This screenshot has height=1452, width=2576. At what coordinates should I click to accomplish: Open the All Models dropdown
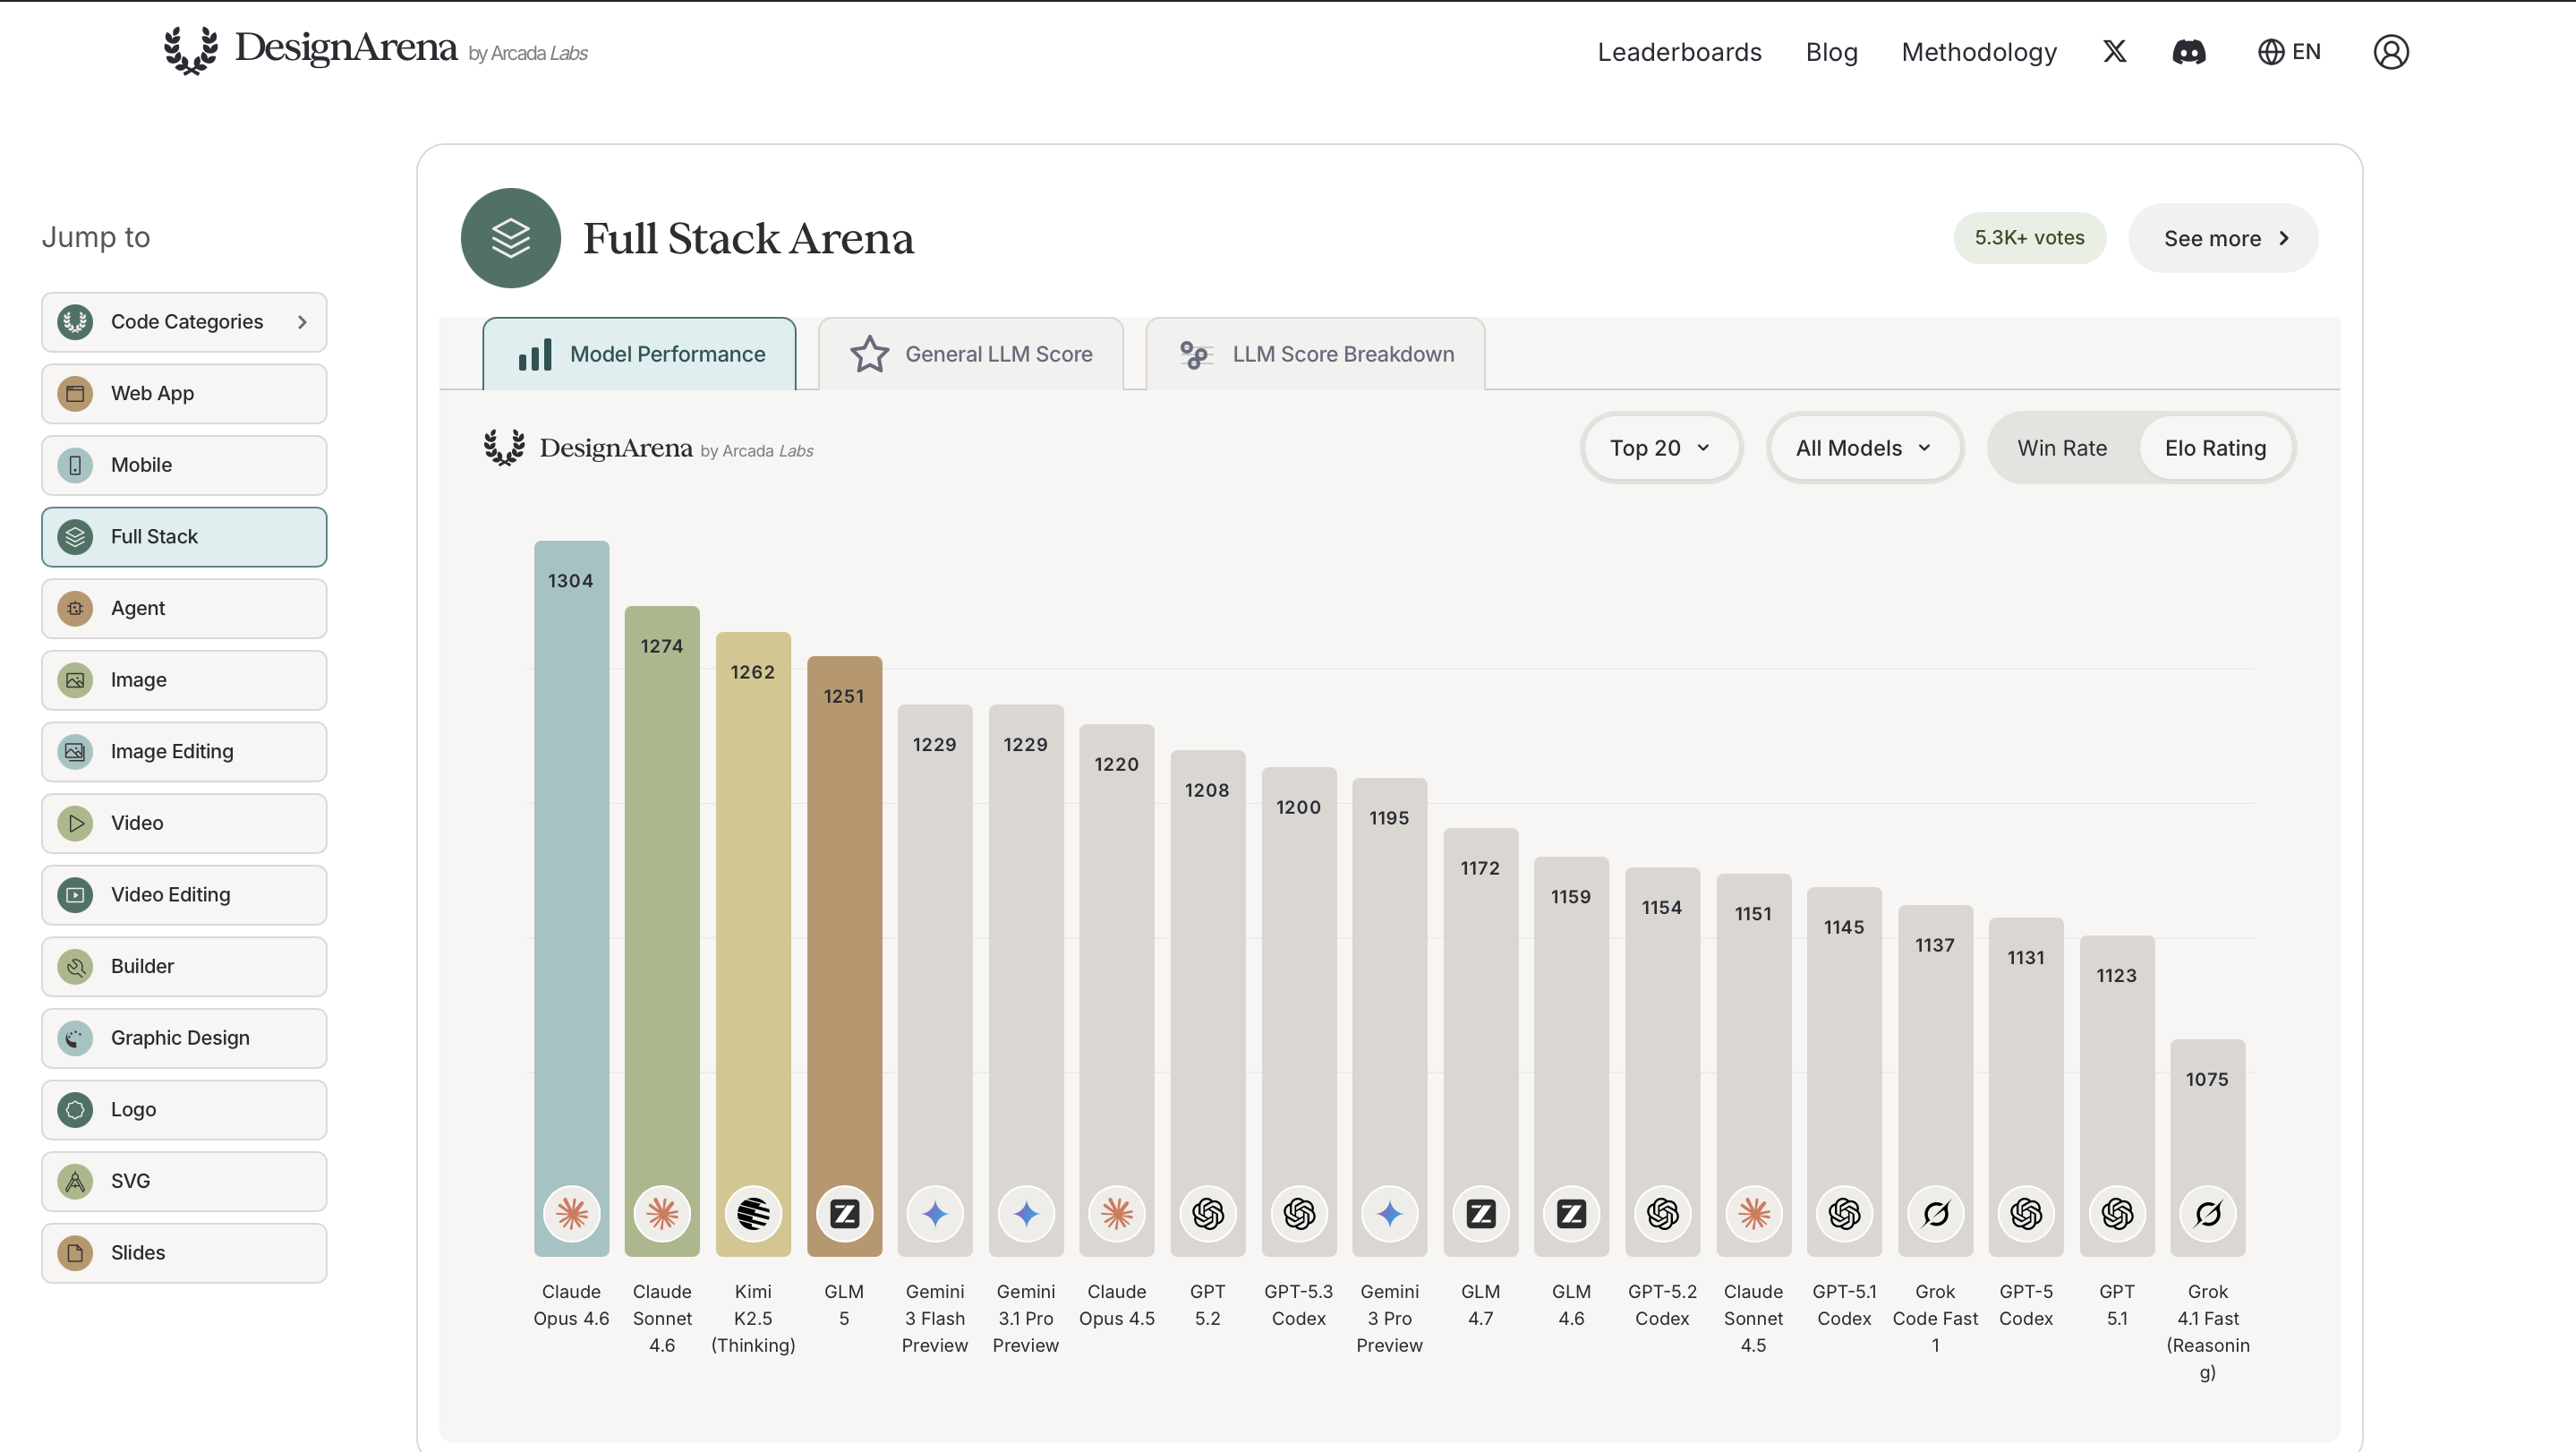(x=1863, y=448)
